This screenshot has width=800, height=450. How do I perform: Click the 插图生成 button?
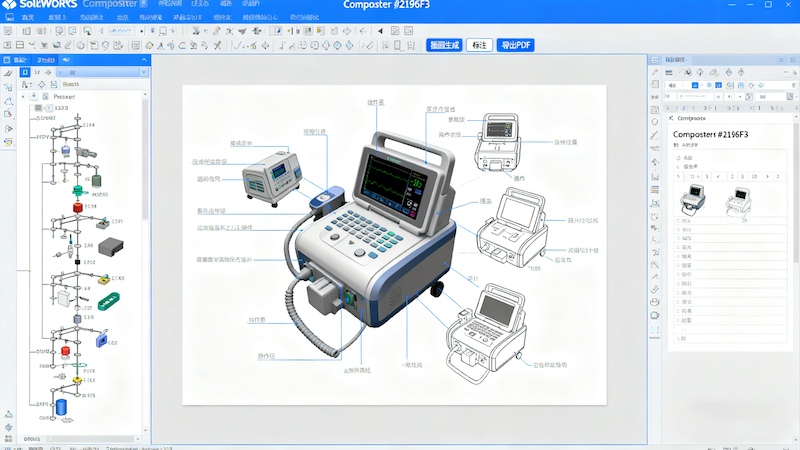[x=443, y=45]
